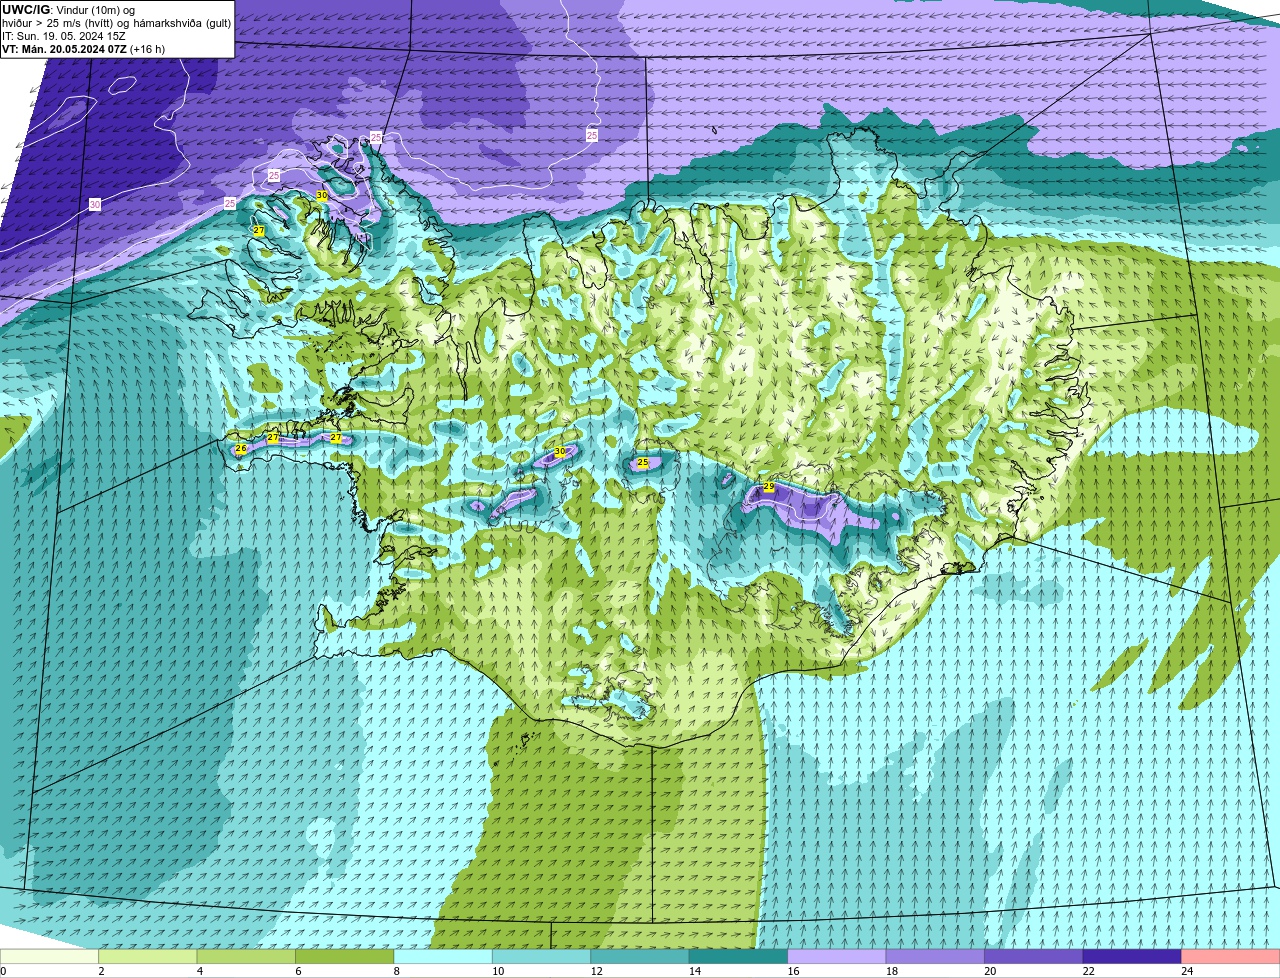Click the 0–2 m/s pale cream legend swatch

click(50, 957)
